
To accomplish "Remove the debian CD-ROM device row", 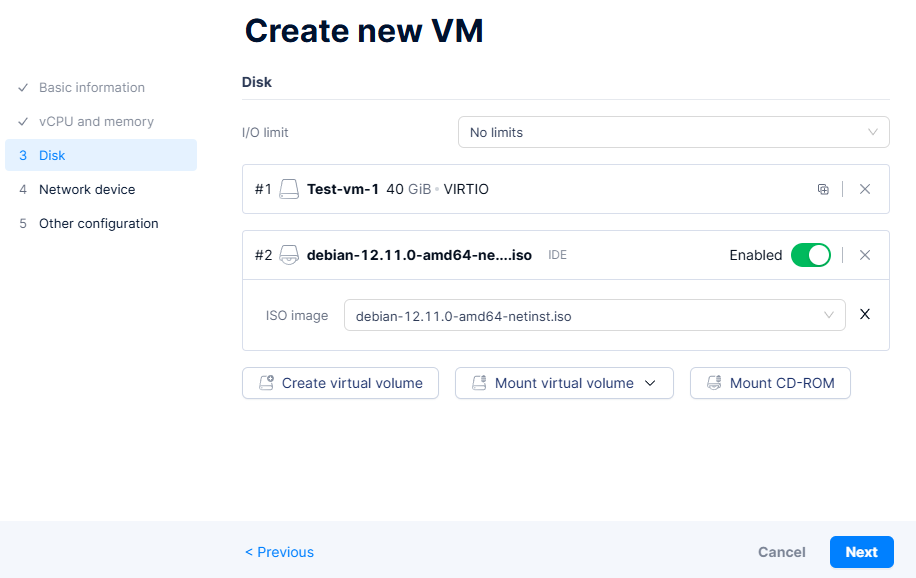I will (865, 255).
